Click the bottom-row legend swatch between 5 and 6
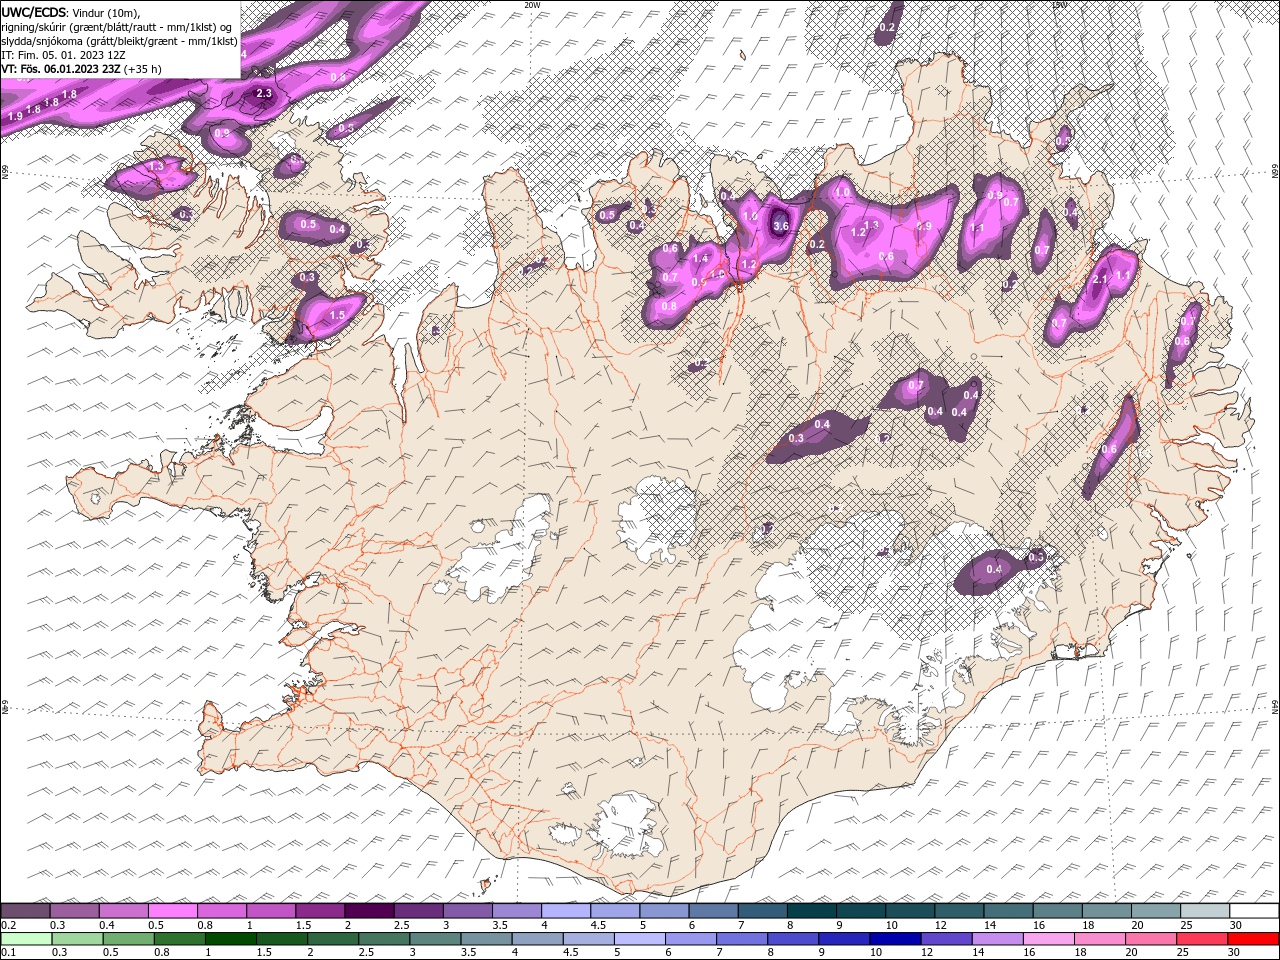1280x960 pixels. coord(640,939)
